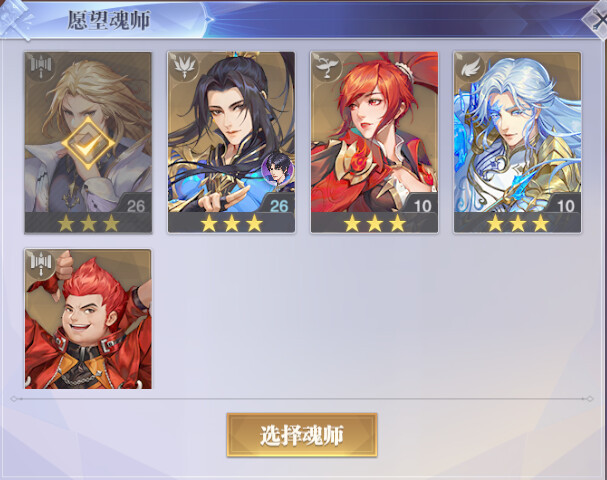This screenshot has height=480, width=607.
Task: Click level 10 badge on blue-haired hero
Action: click(565, 206)
